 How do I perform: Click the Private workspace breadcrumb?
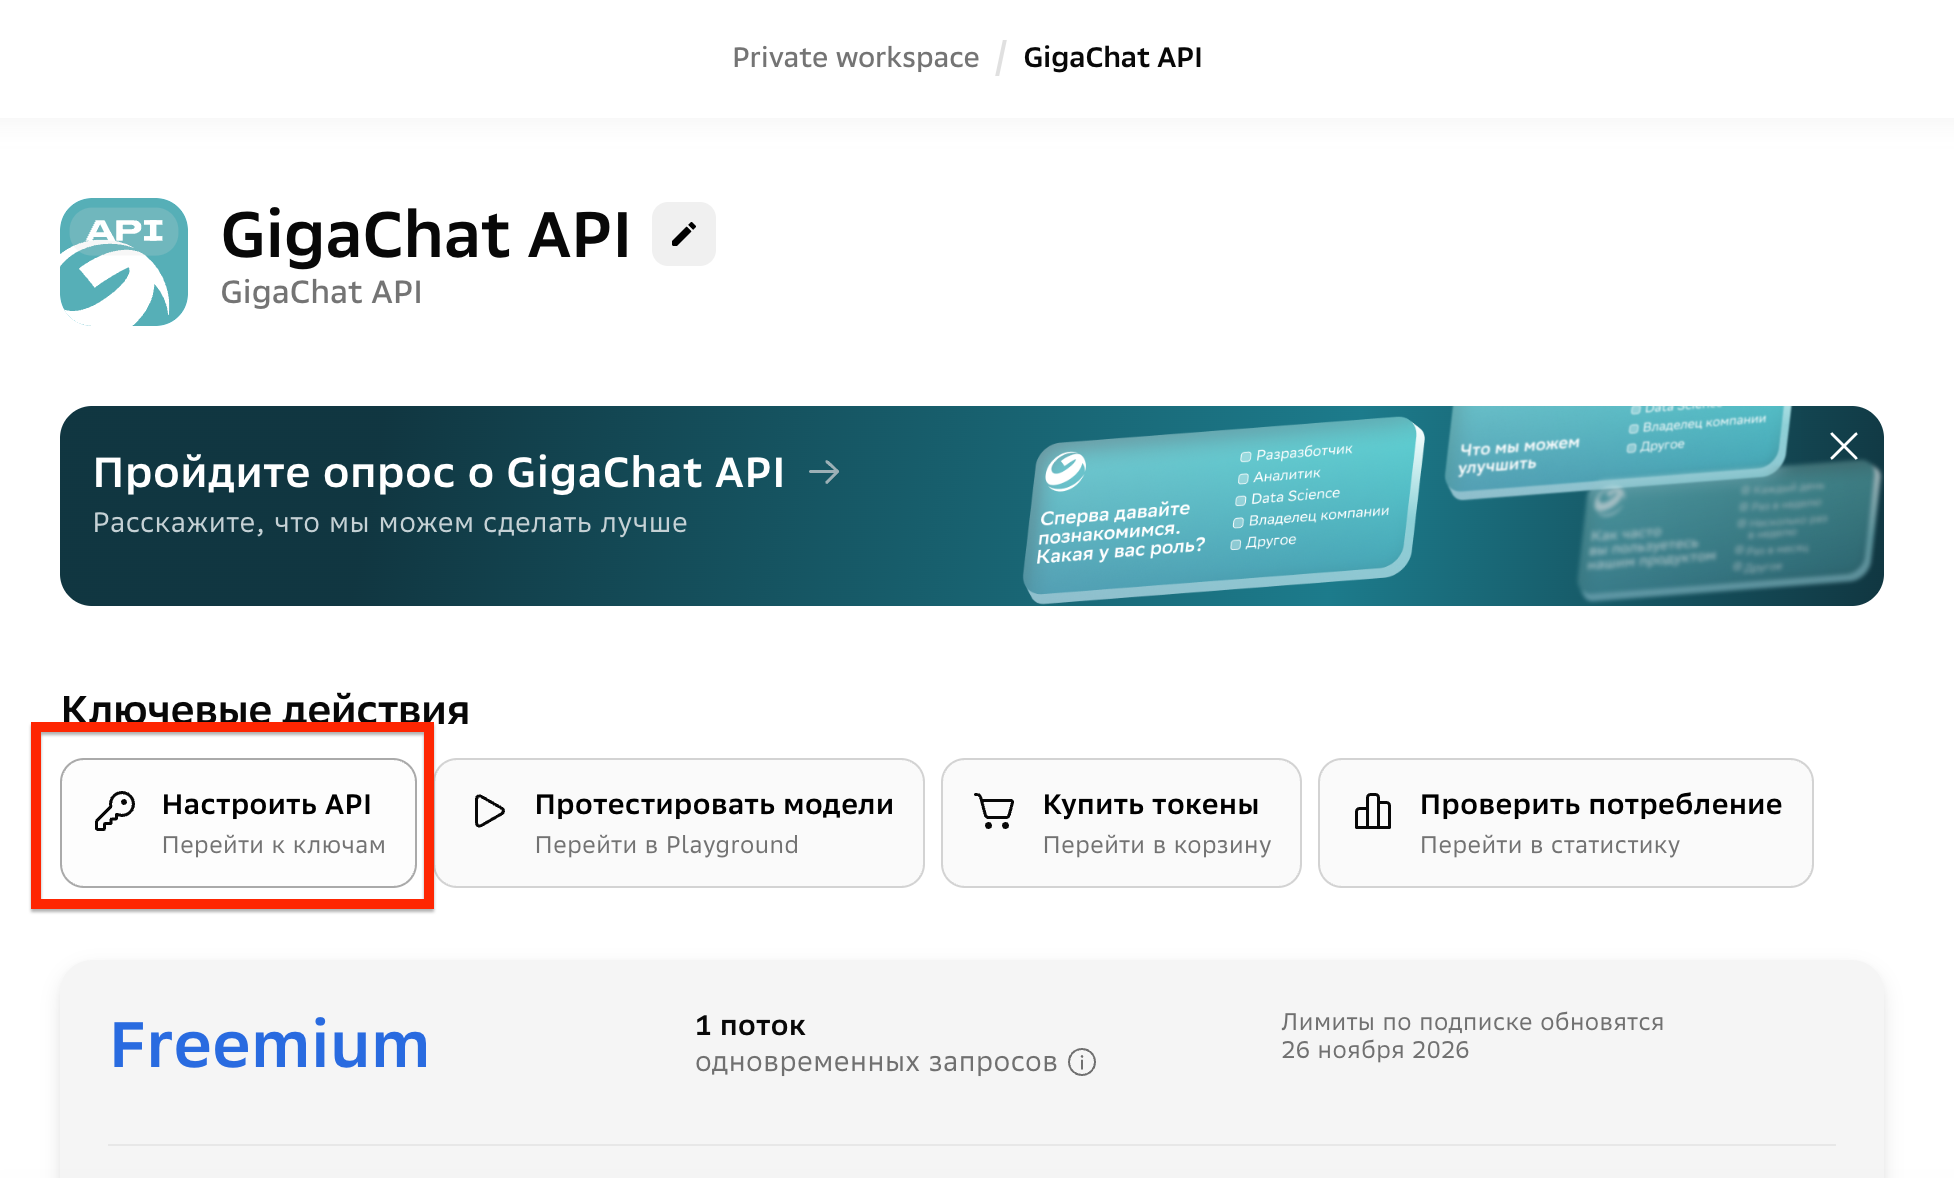(855, 58)
